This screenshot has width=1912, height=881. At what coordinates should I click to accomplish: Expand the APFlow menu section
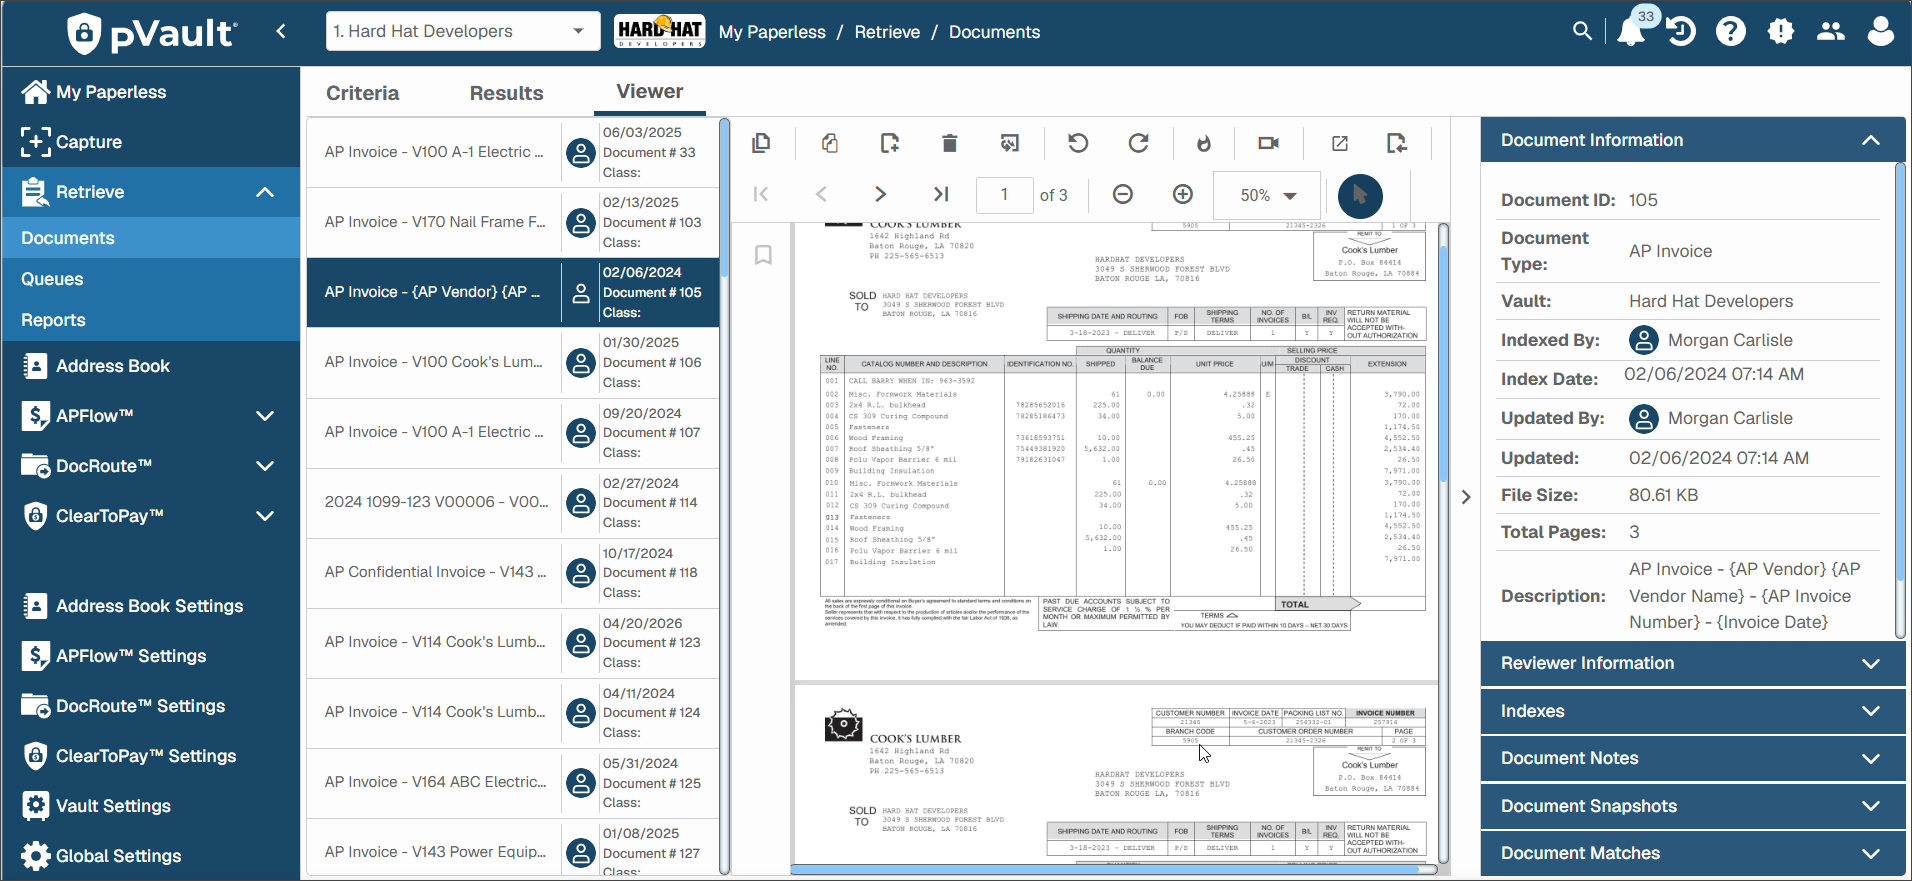pos(265,416)
